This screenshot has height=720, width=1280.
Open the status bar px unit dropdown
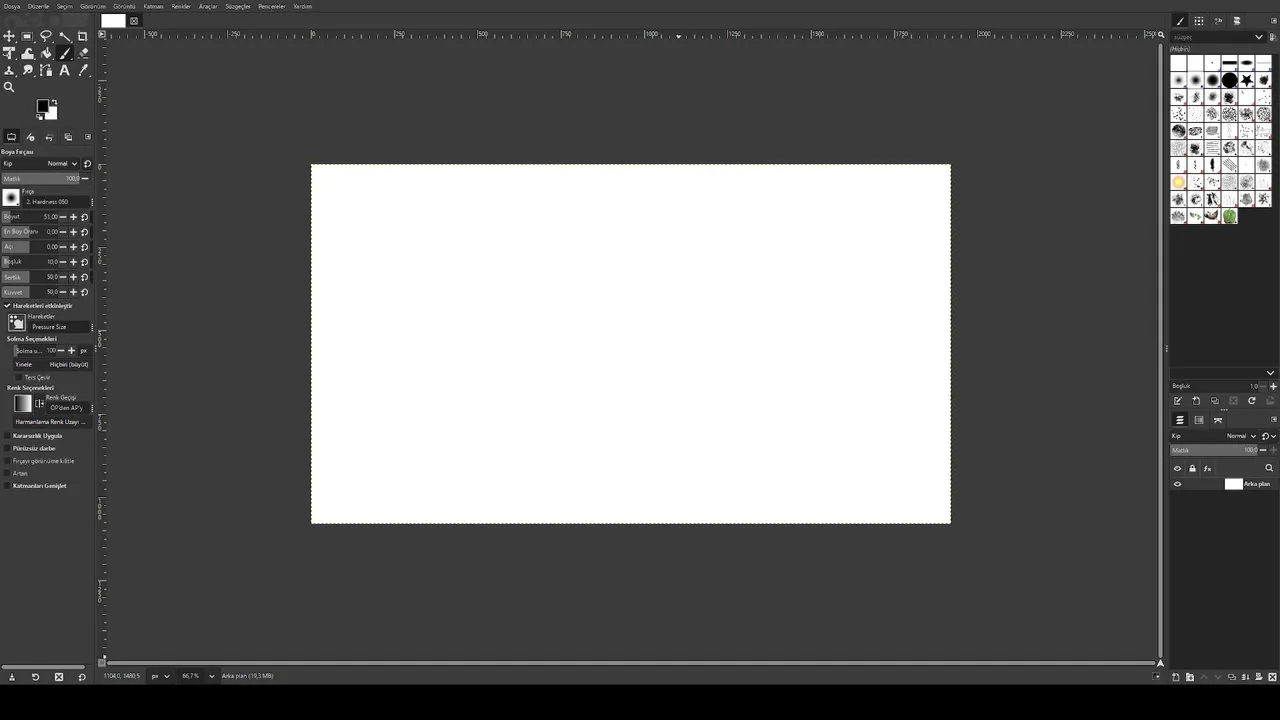160,676
